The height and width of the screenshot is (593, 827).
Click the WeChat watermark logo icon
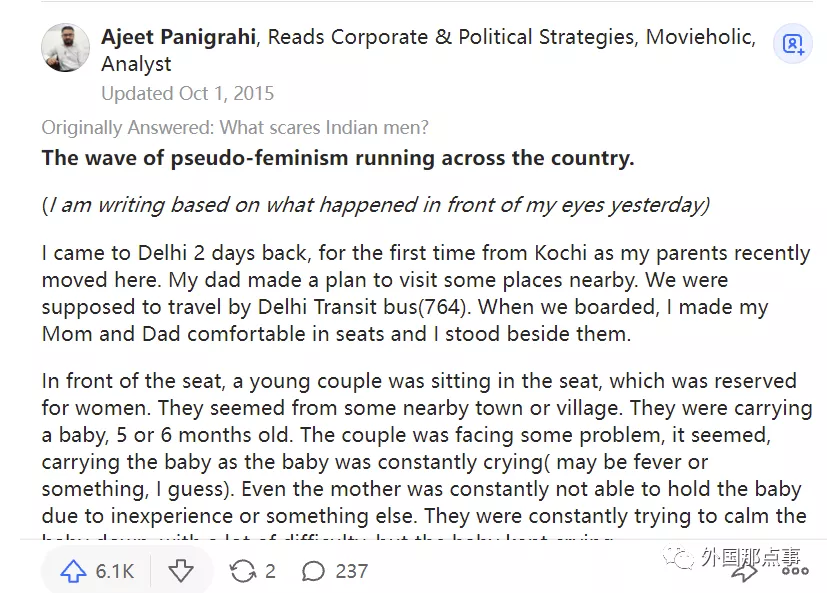(x=681, y=557)
